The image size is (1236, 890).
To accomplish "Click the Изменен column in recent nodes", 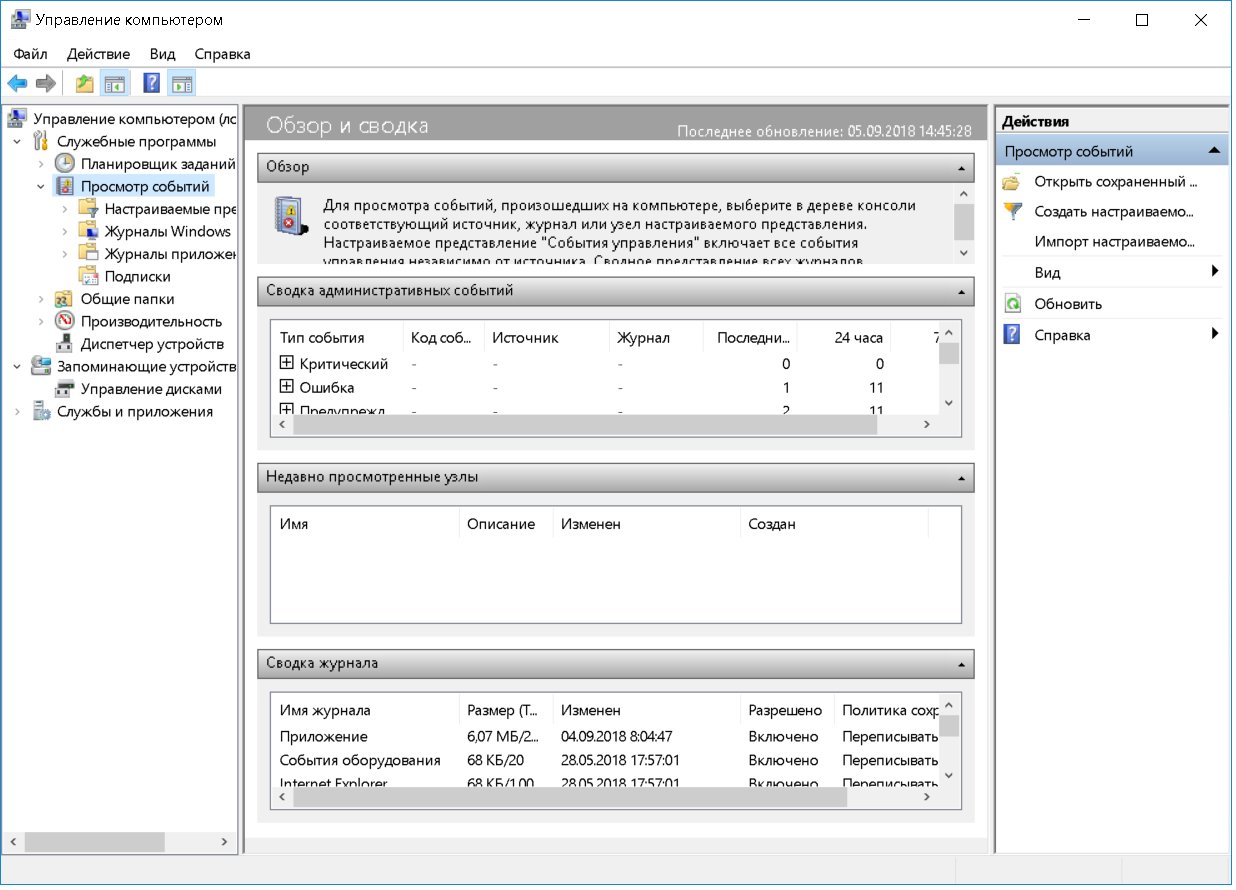I will pyautogui.click(x=646, y=524).
